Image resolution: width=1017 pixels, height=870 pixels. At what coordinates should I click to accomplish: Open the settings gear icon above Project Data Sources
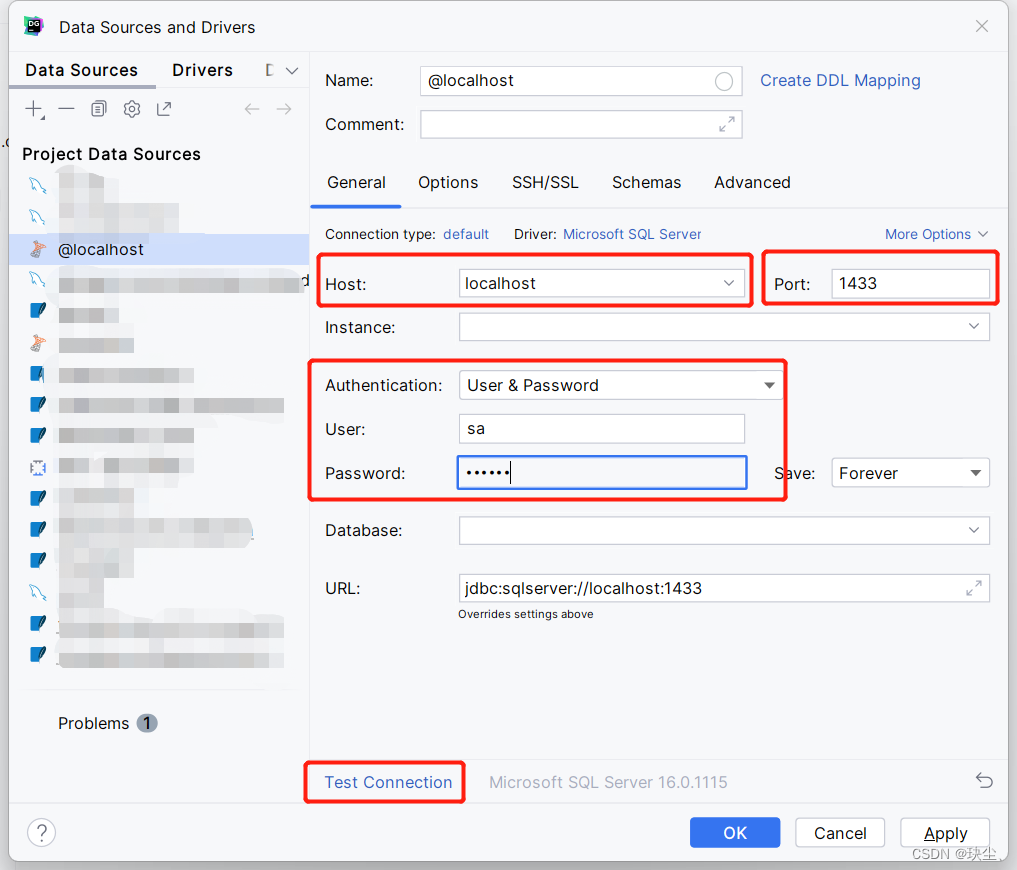[131, 109]
